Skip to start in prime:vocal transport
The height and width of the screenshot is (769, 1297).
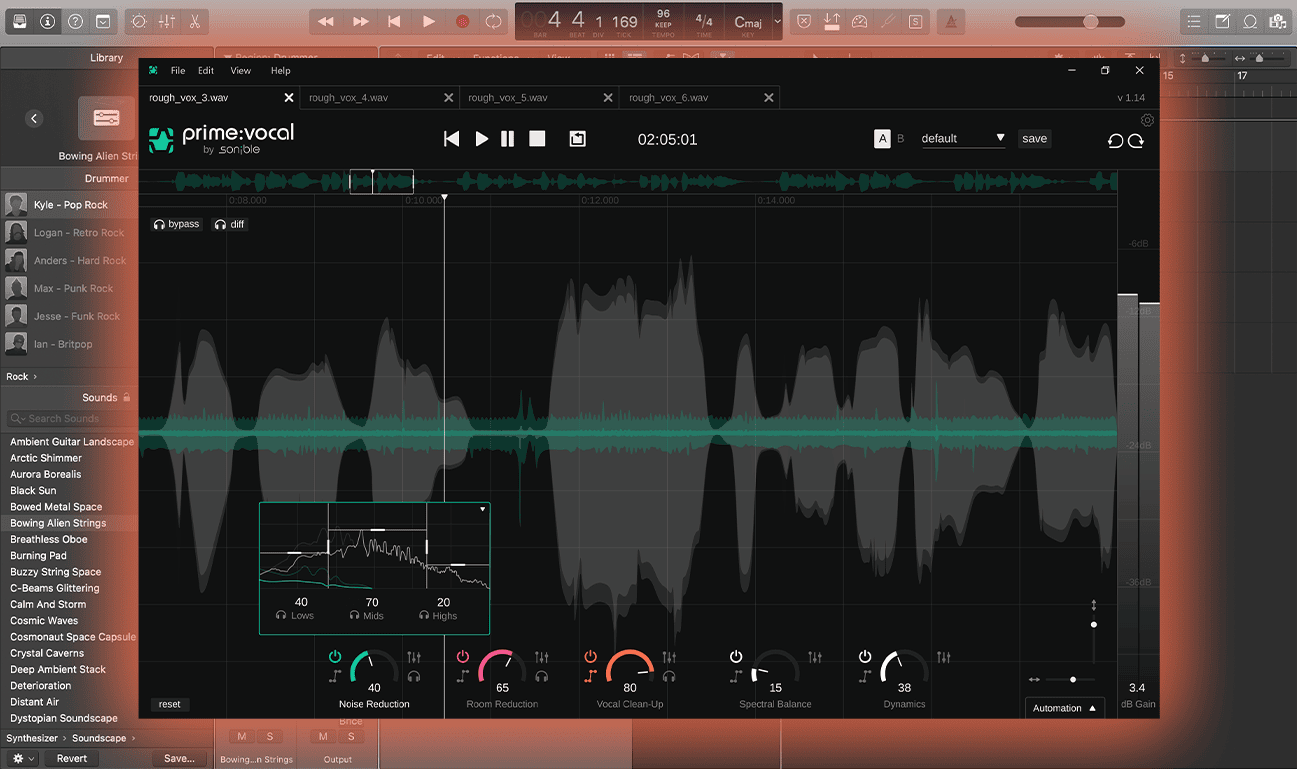tap(452, 139)
